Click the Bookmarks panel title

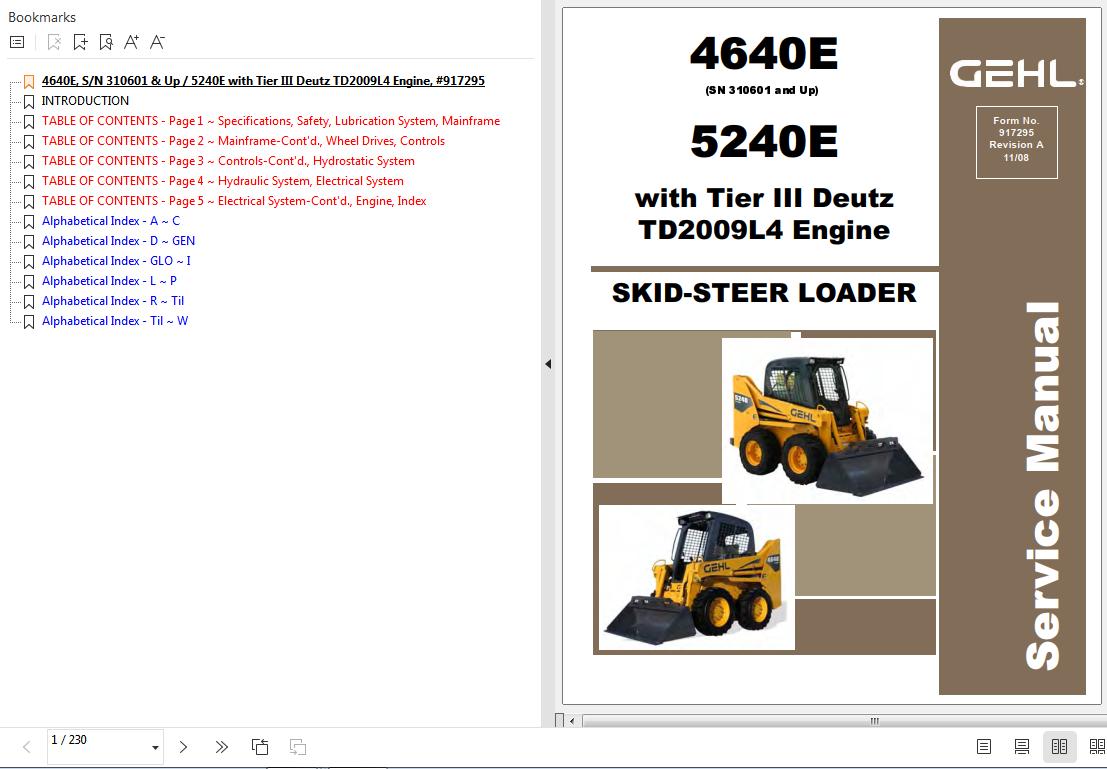(x=42, y=17)
